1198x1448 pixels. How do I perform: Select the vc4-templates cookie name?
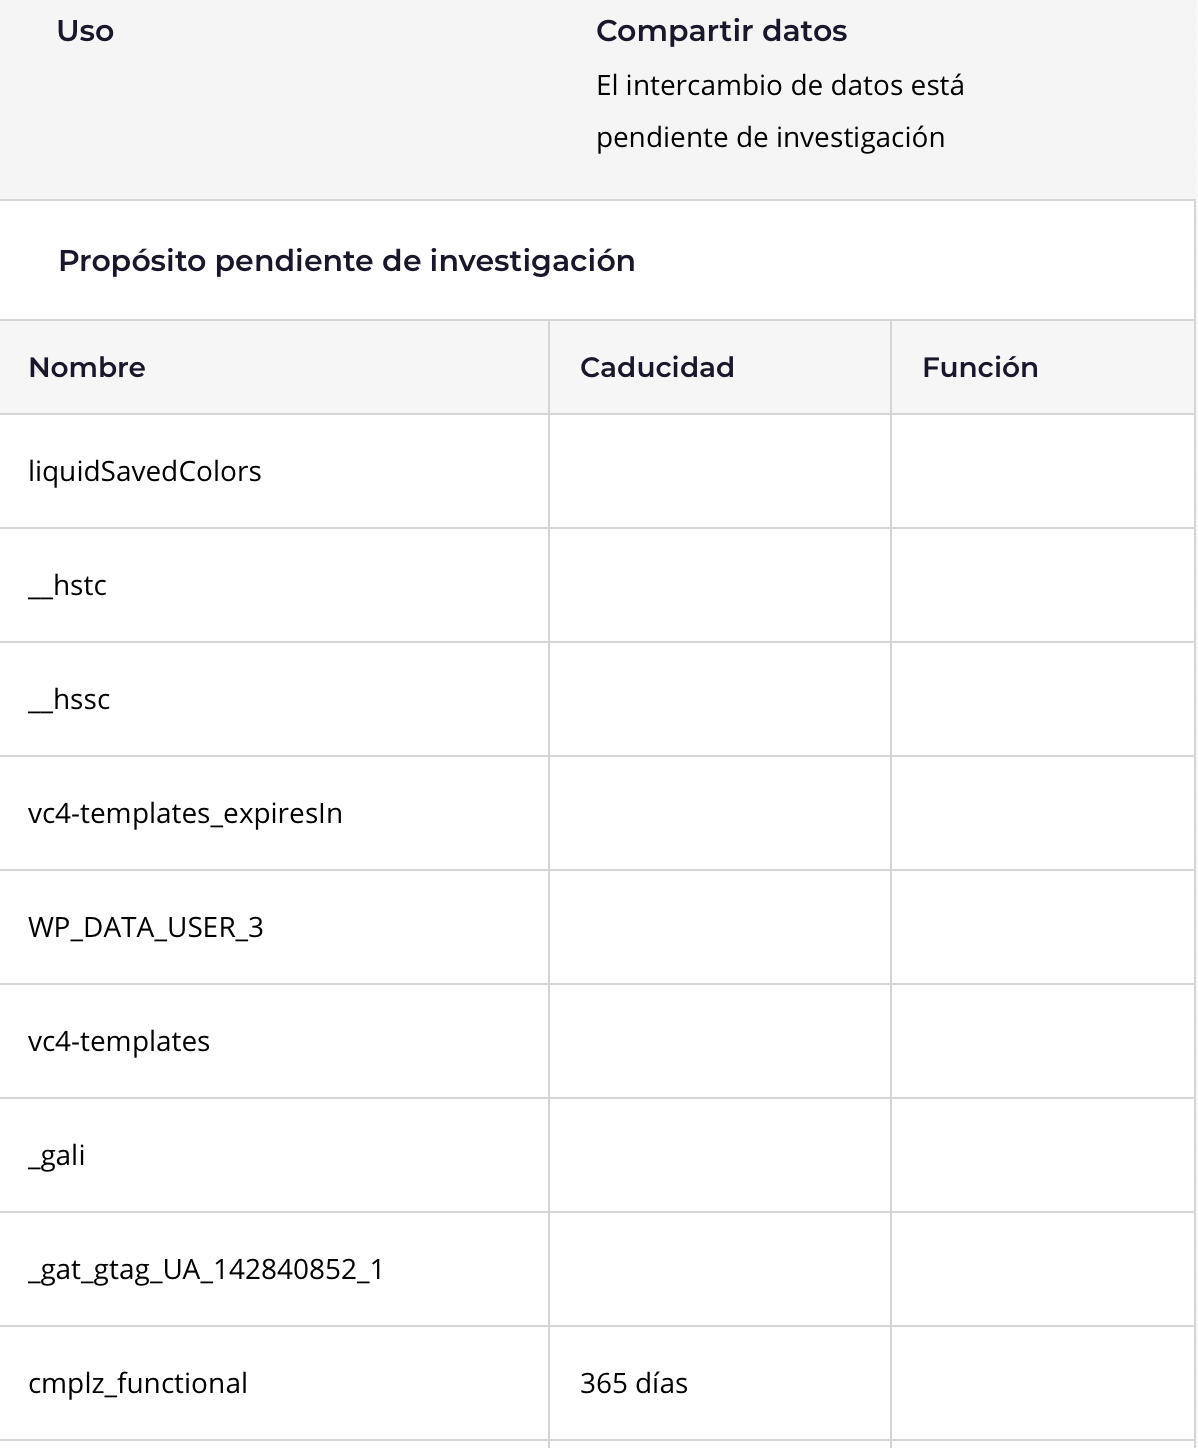tap(119, 1041)
